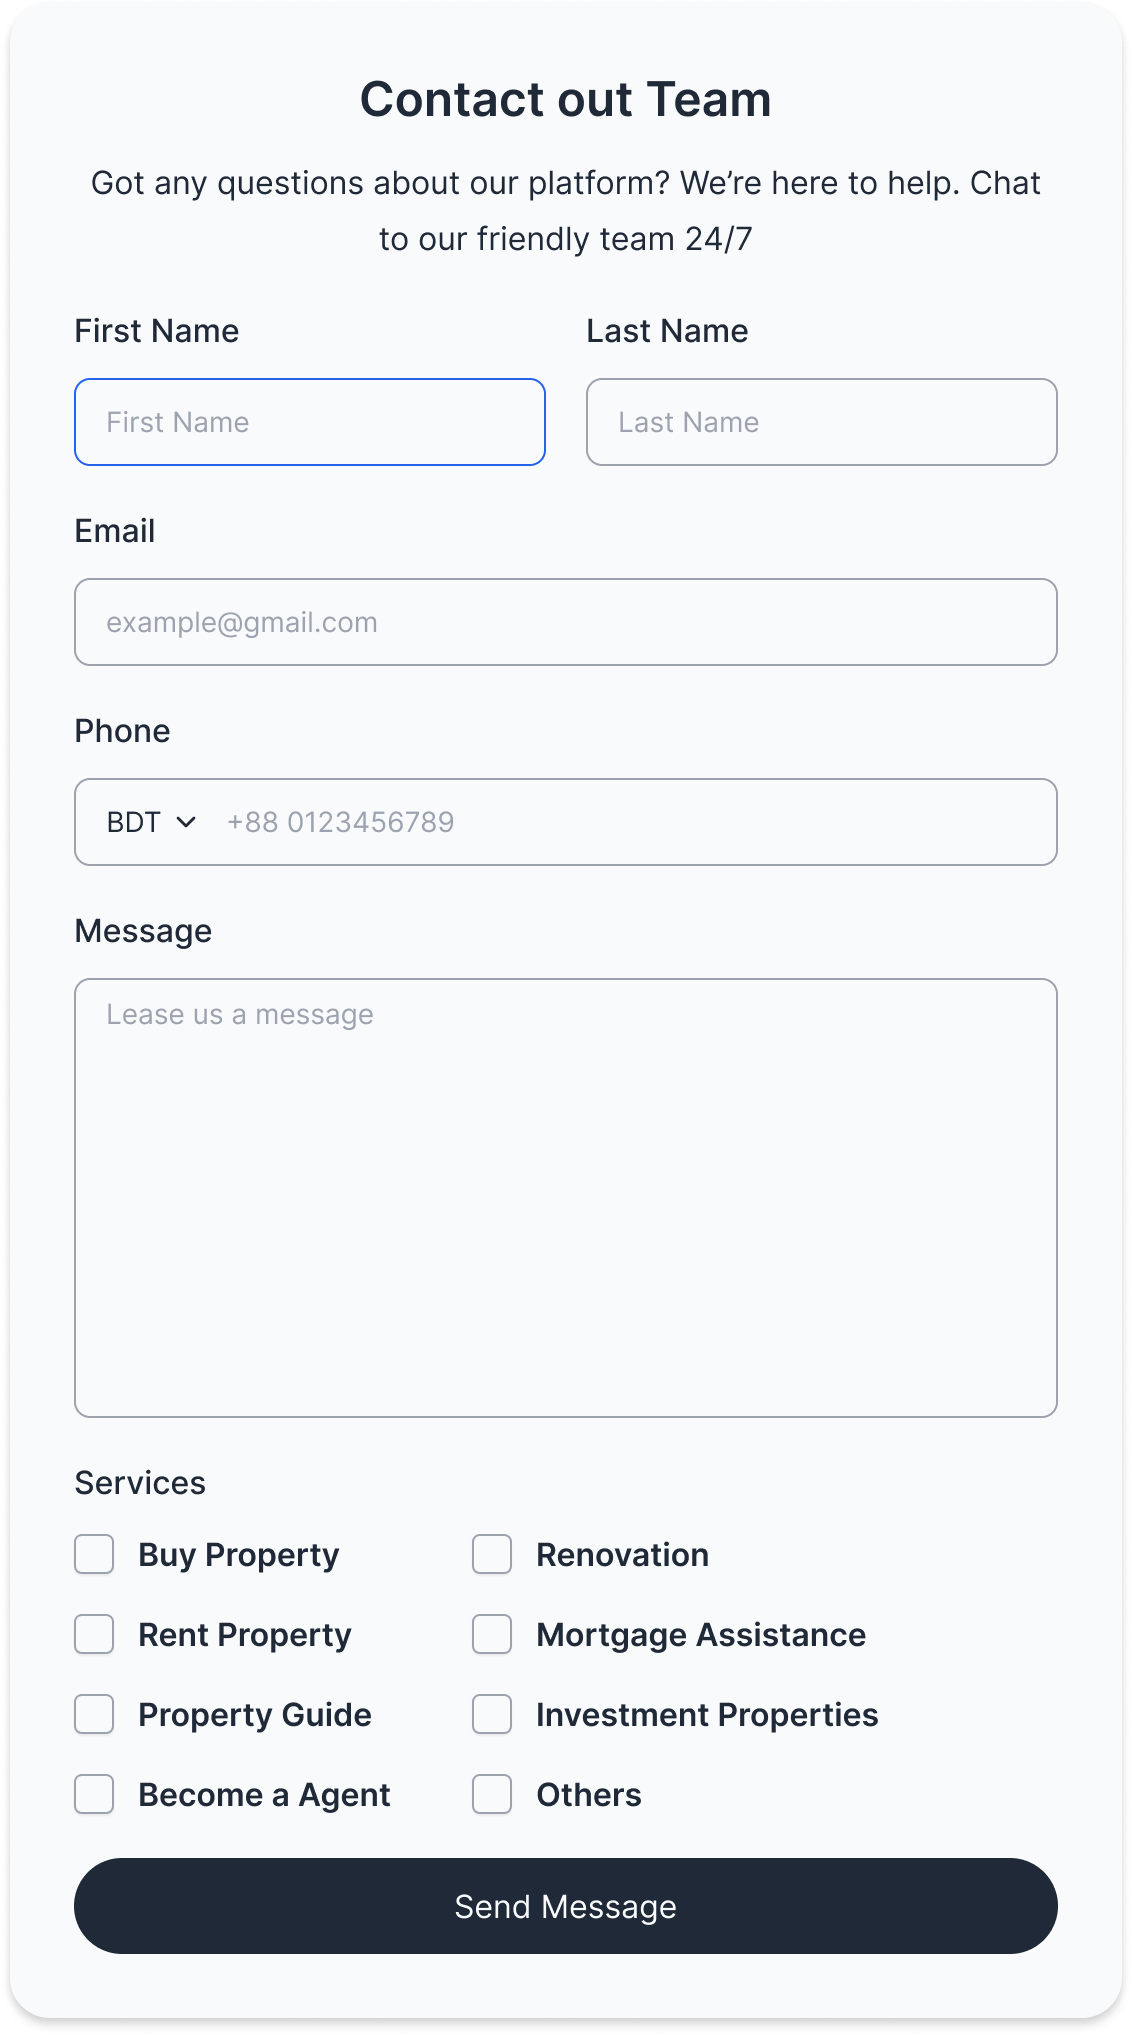Open the BDT country code dropdown

coord(151,822)
